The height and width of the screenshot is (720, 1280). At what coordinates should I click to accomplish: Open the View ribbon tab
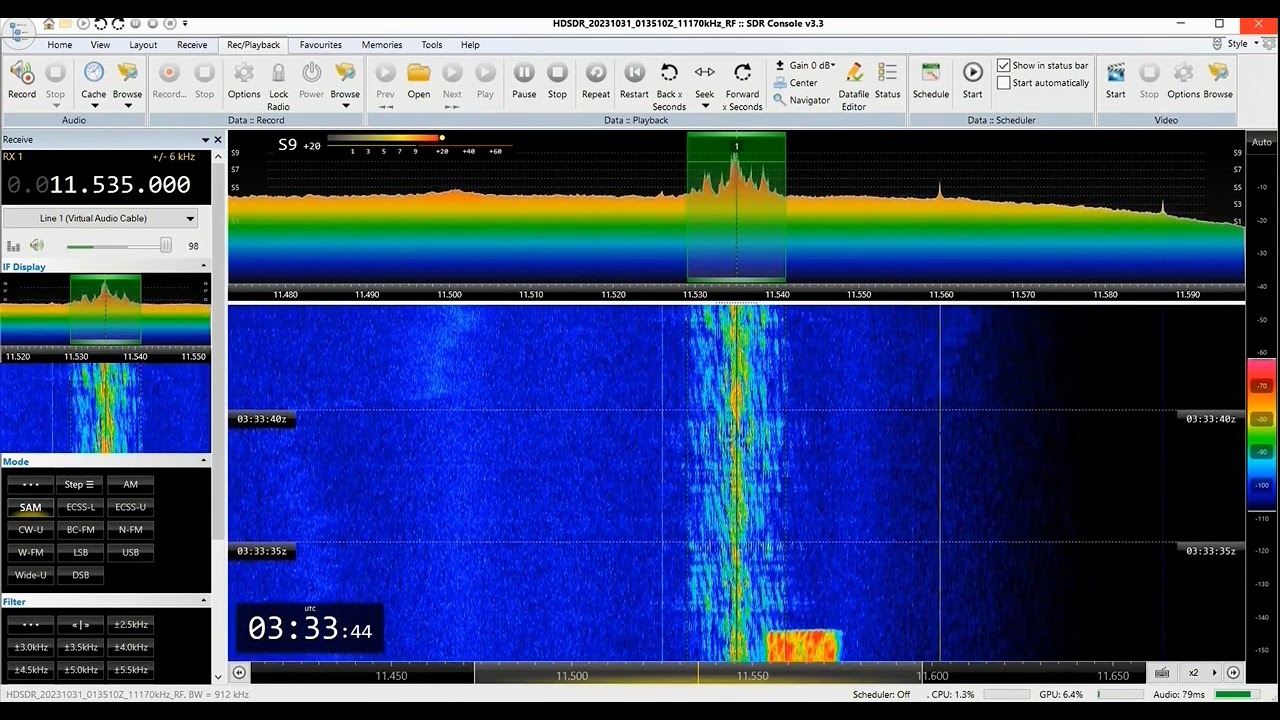(100, 45)
